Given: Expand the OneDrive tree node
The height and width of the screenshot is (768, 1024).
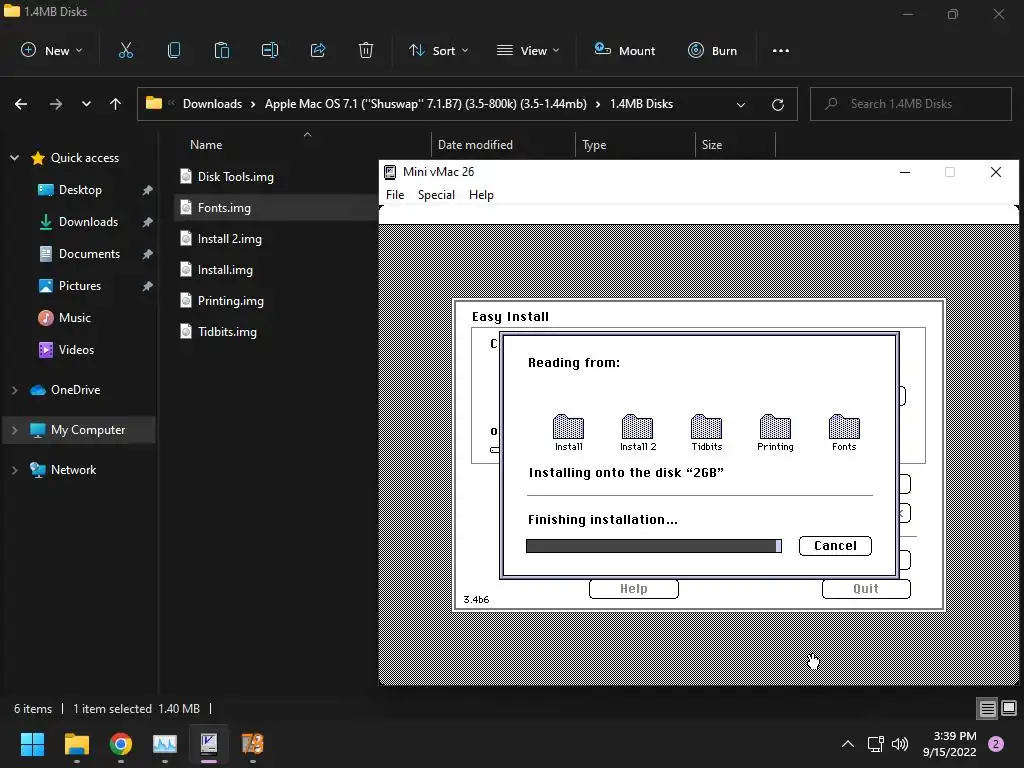Looking at the screenshot, I should (x=14, y=390).
